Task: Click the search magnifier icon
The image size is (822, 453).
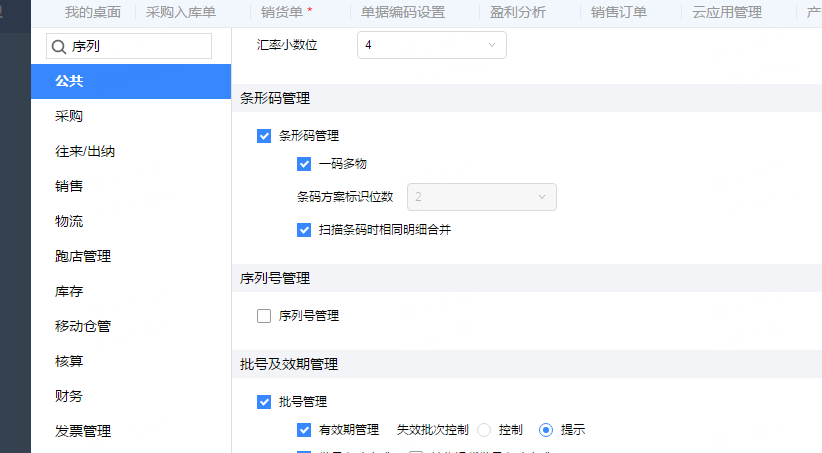Action: point(58,47)
